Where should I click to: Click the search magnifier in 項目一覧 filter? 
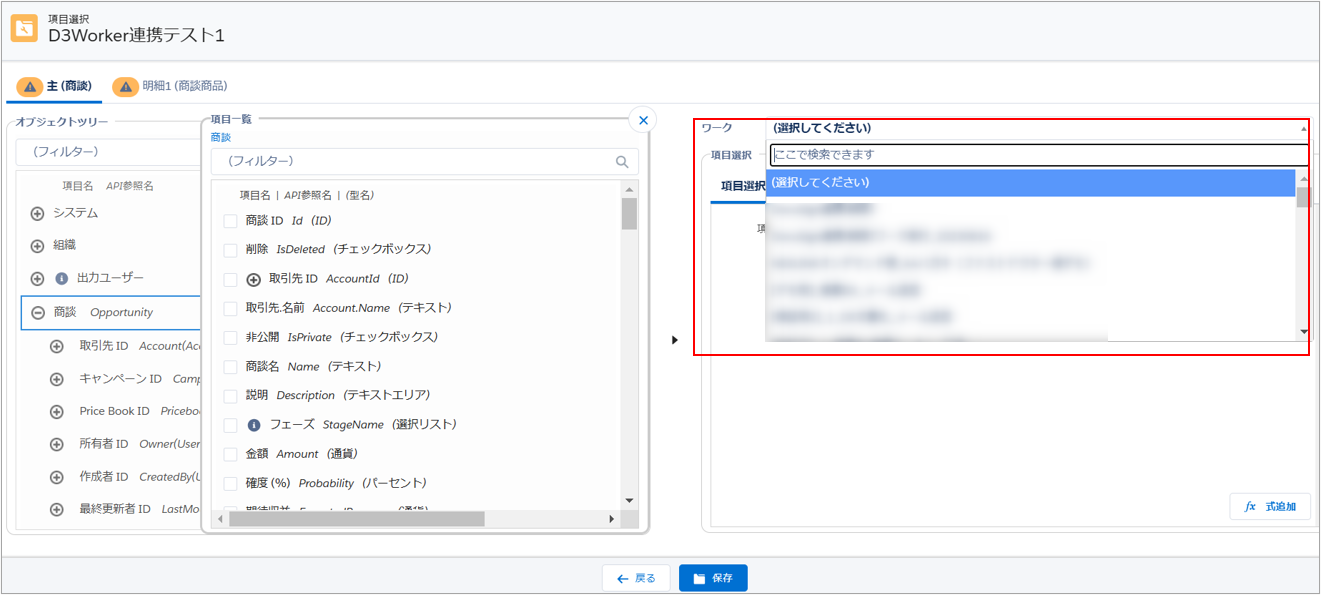pyautogui.click(x=622, y=161)
